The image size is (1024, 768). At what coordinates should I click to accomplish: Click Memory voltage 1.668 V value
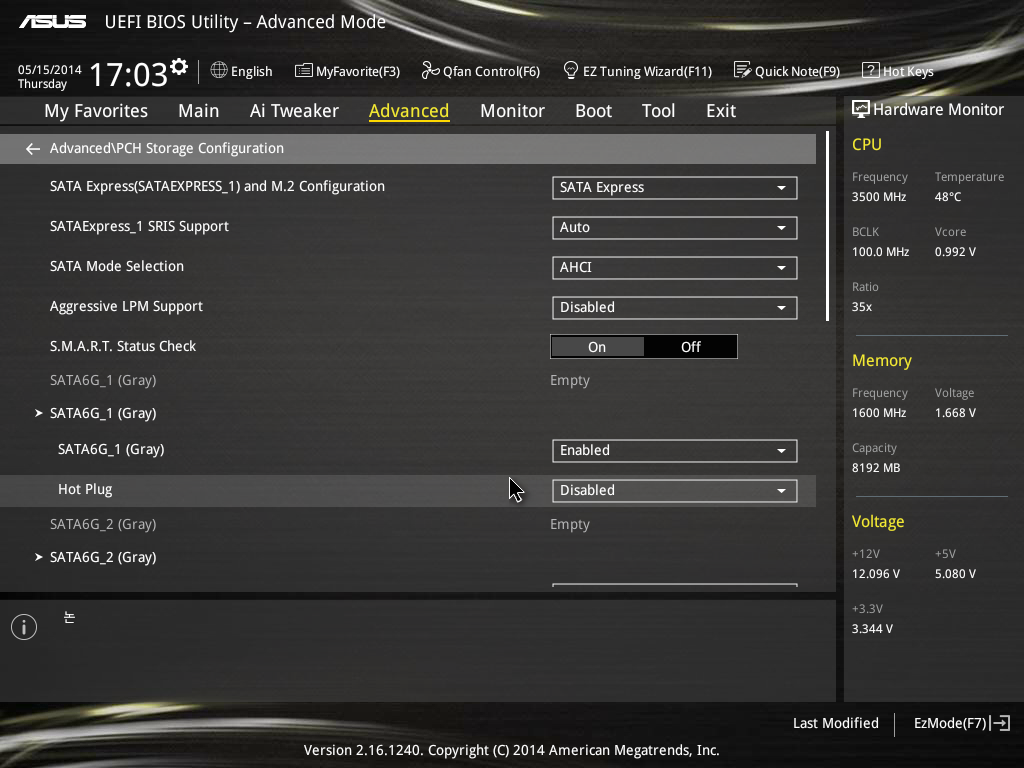(955, 413)
